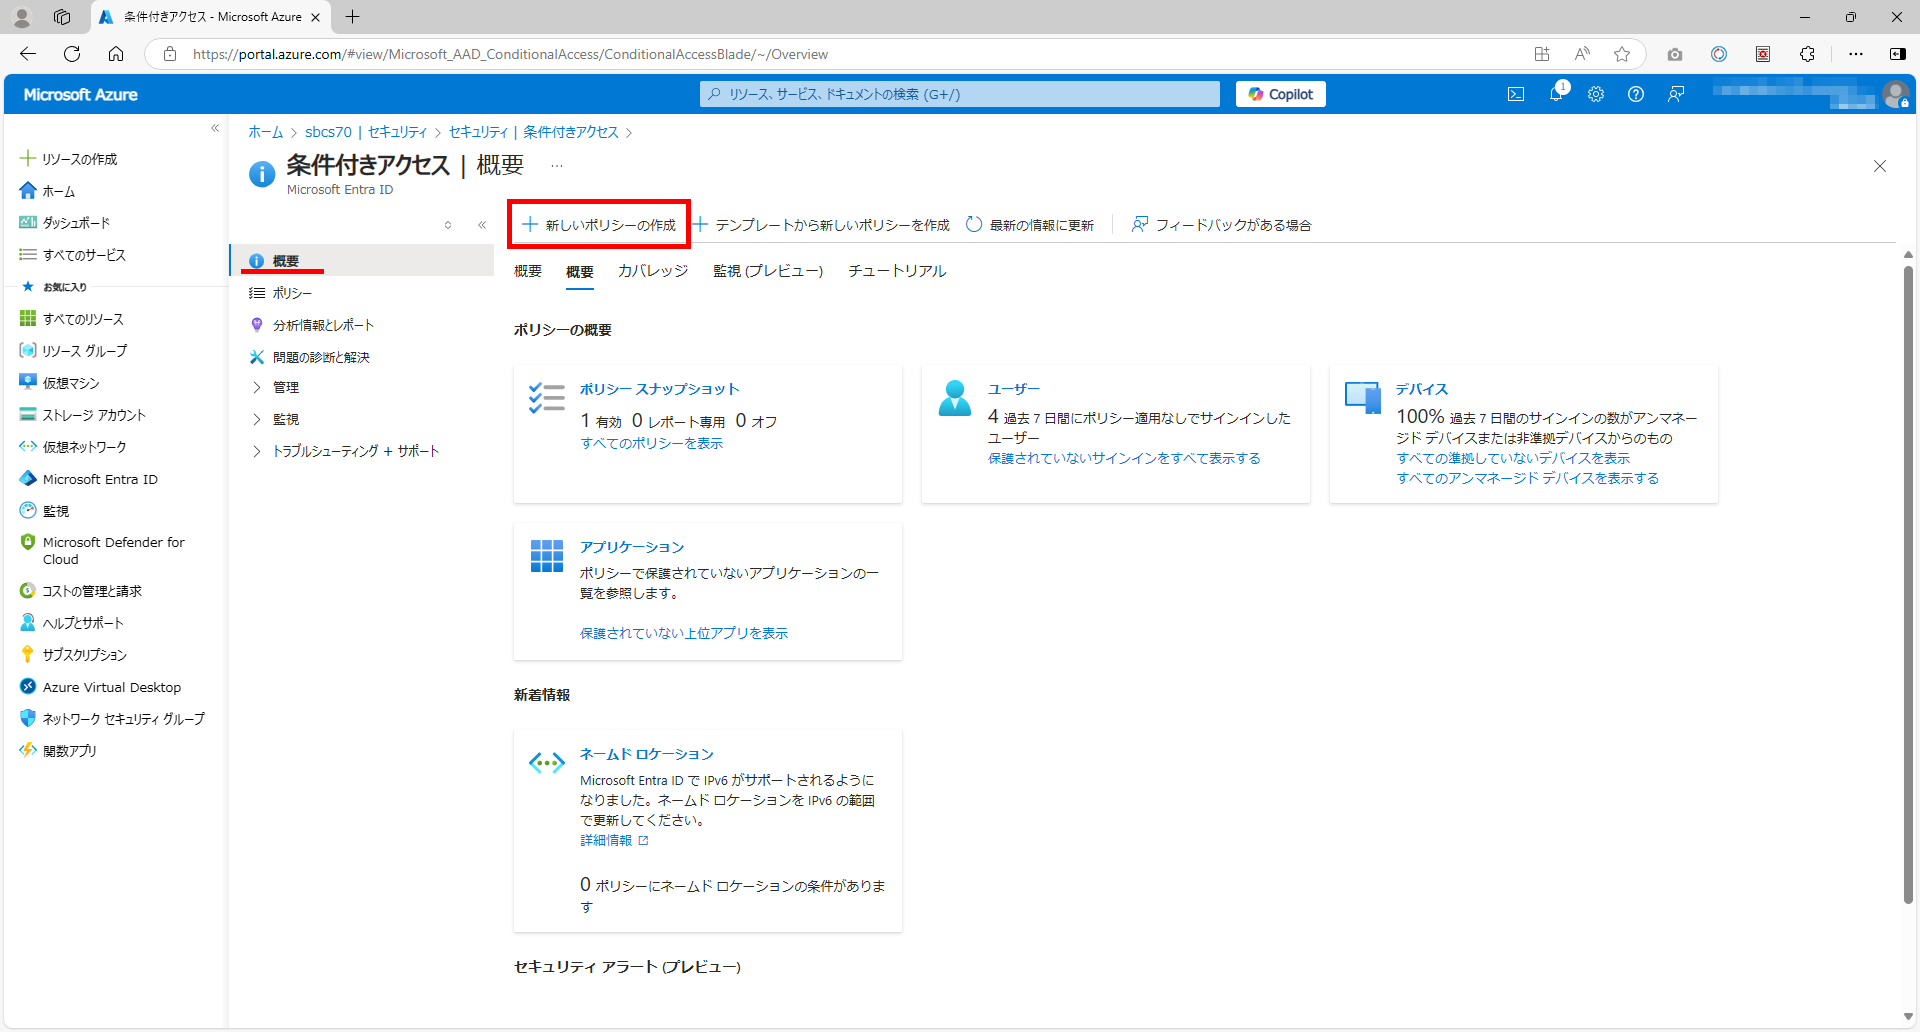
Task: Click ホーム breadcrumb link
Action: click(x=266, y=132)
